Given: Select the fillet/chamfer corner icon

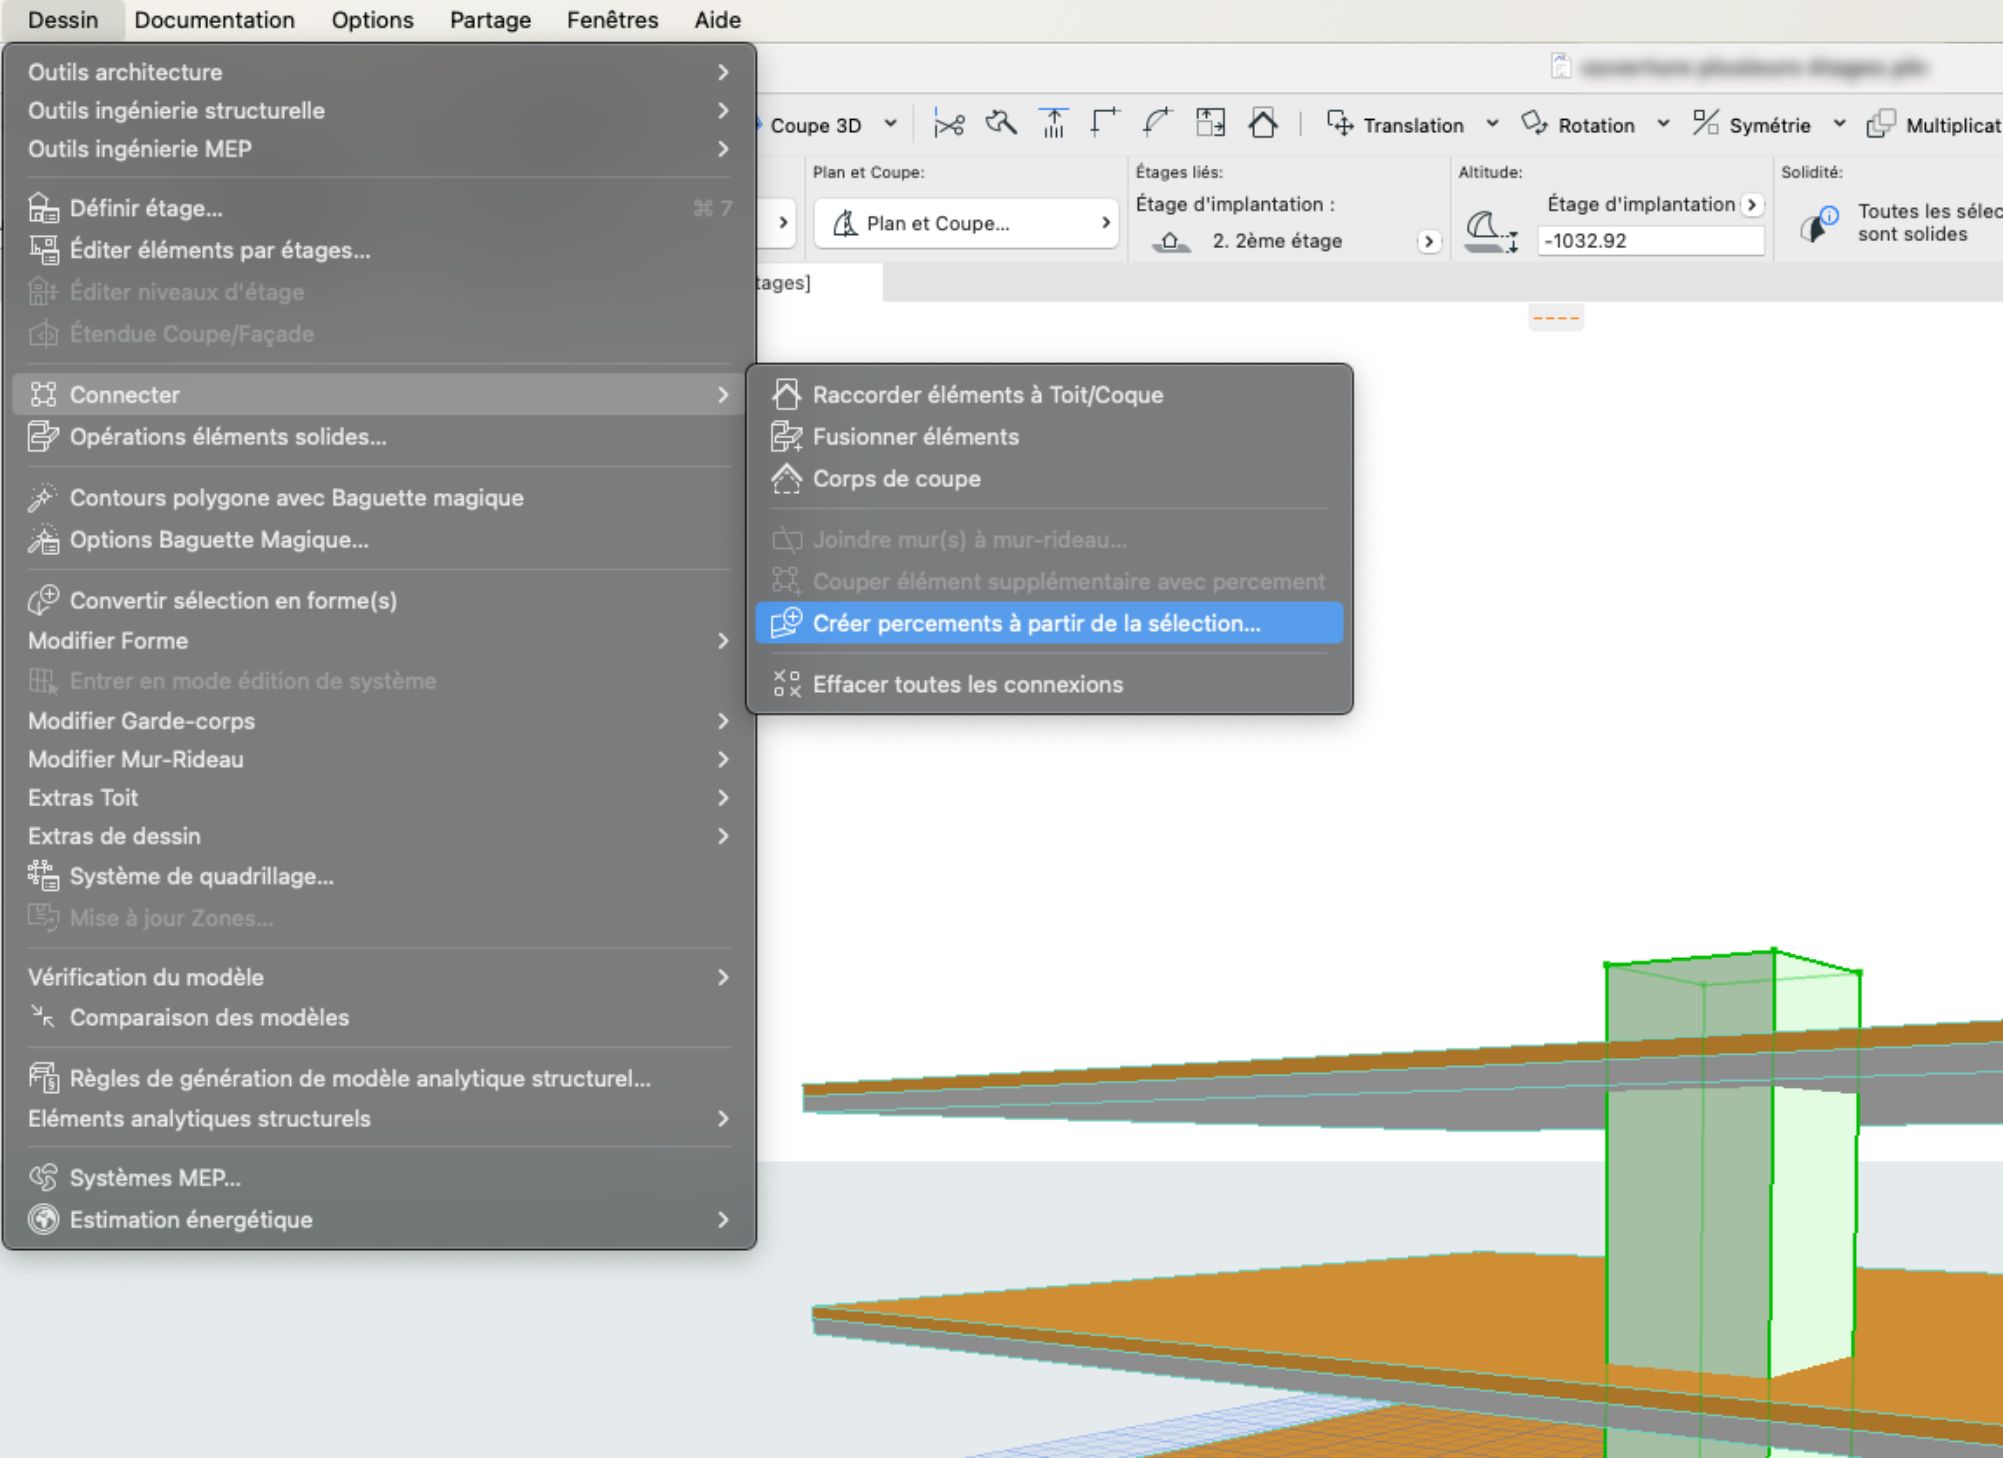Looking at the screenshot, I should tap(1157, 124).
